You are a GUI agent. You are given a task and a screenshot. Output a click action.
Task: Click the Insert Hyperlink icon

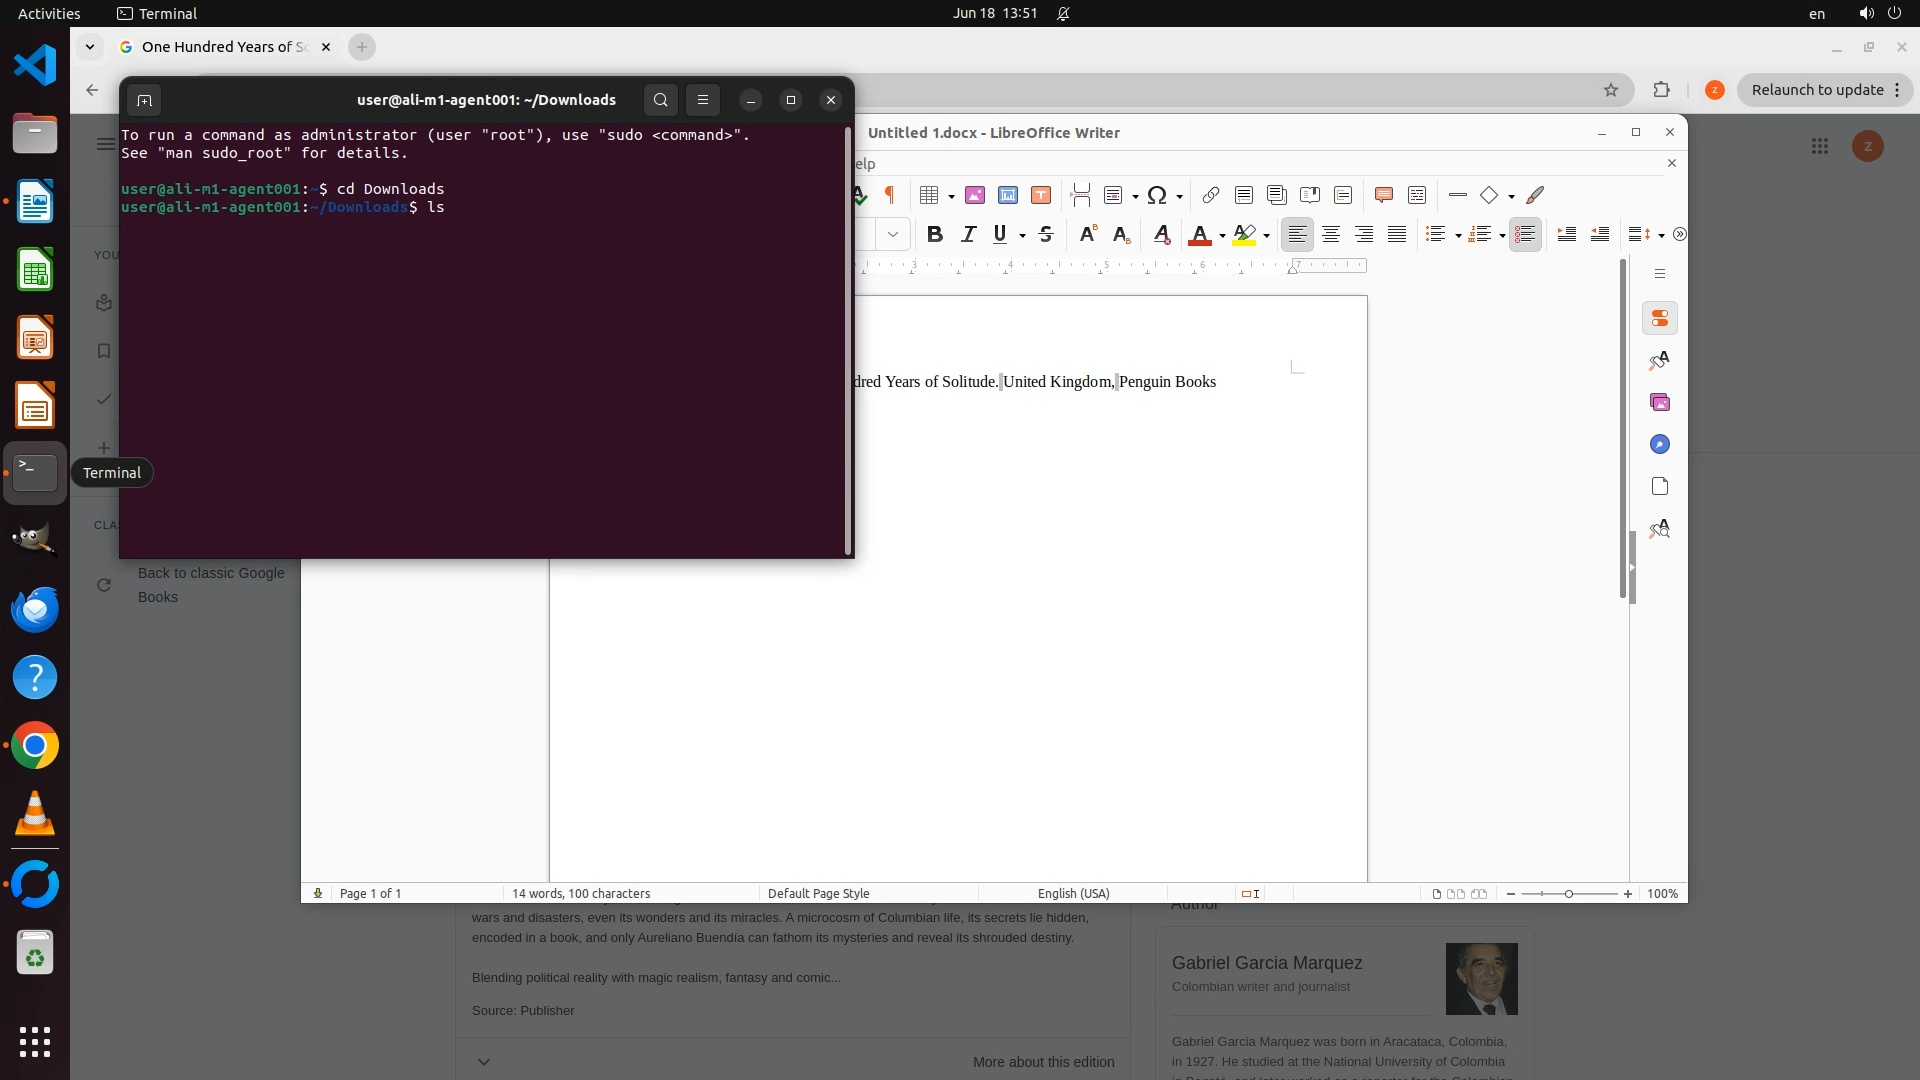coord(1210,195)
